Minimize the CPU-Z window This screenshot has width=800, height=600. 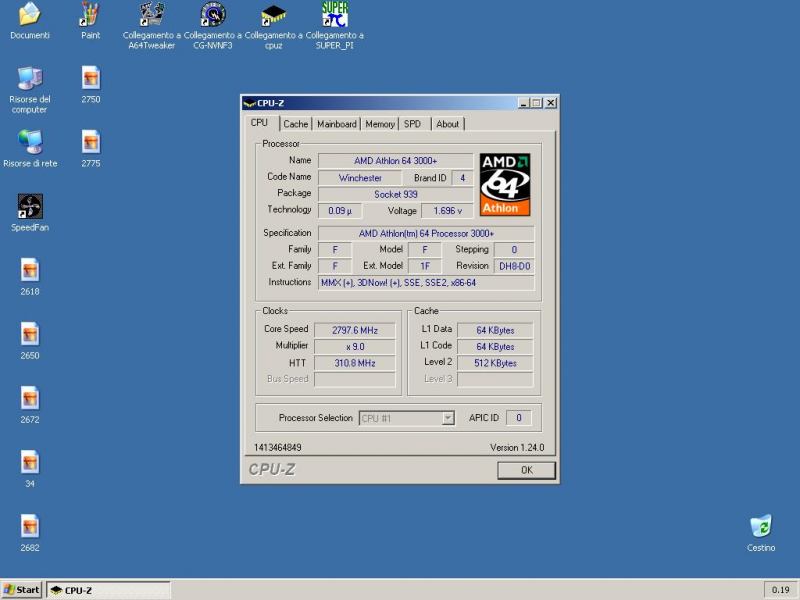[x=523, y=103]
